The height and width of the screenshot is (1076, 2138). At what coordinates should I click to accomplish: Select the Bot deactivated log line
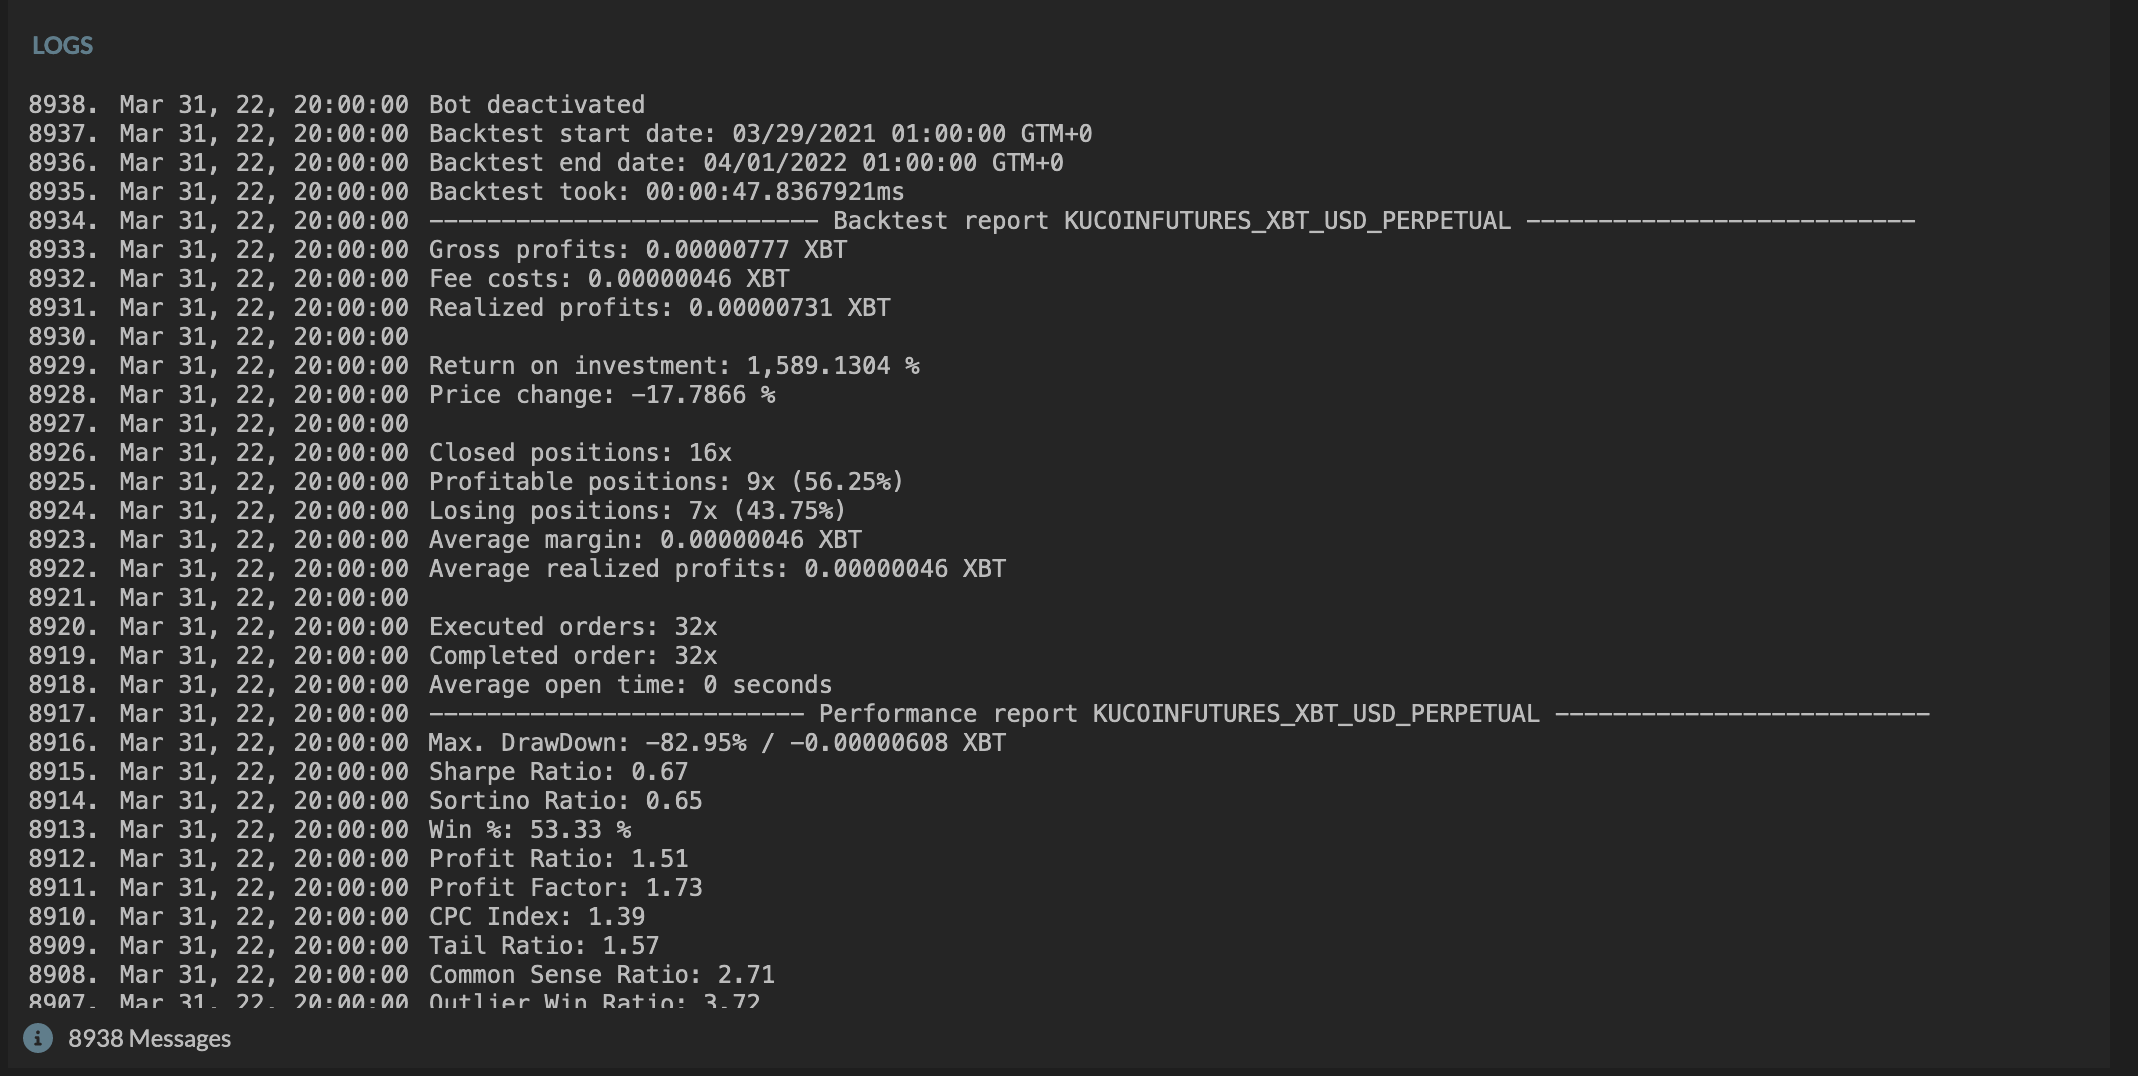(x=336, y=105)
